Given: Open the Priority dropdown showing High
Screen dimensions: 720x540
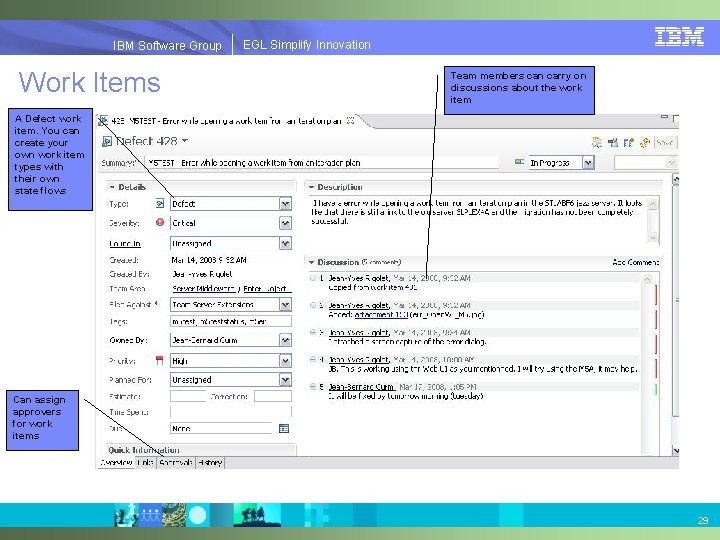Looking at the screenshot, I should (x=285, y=361).
